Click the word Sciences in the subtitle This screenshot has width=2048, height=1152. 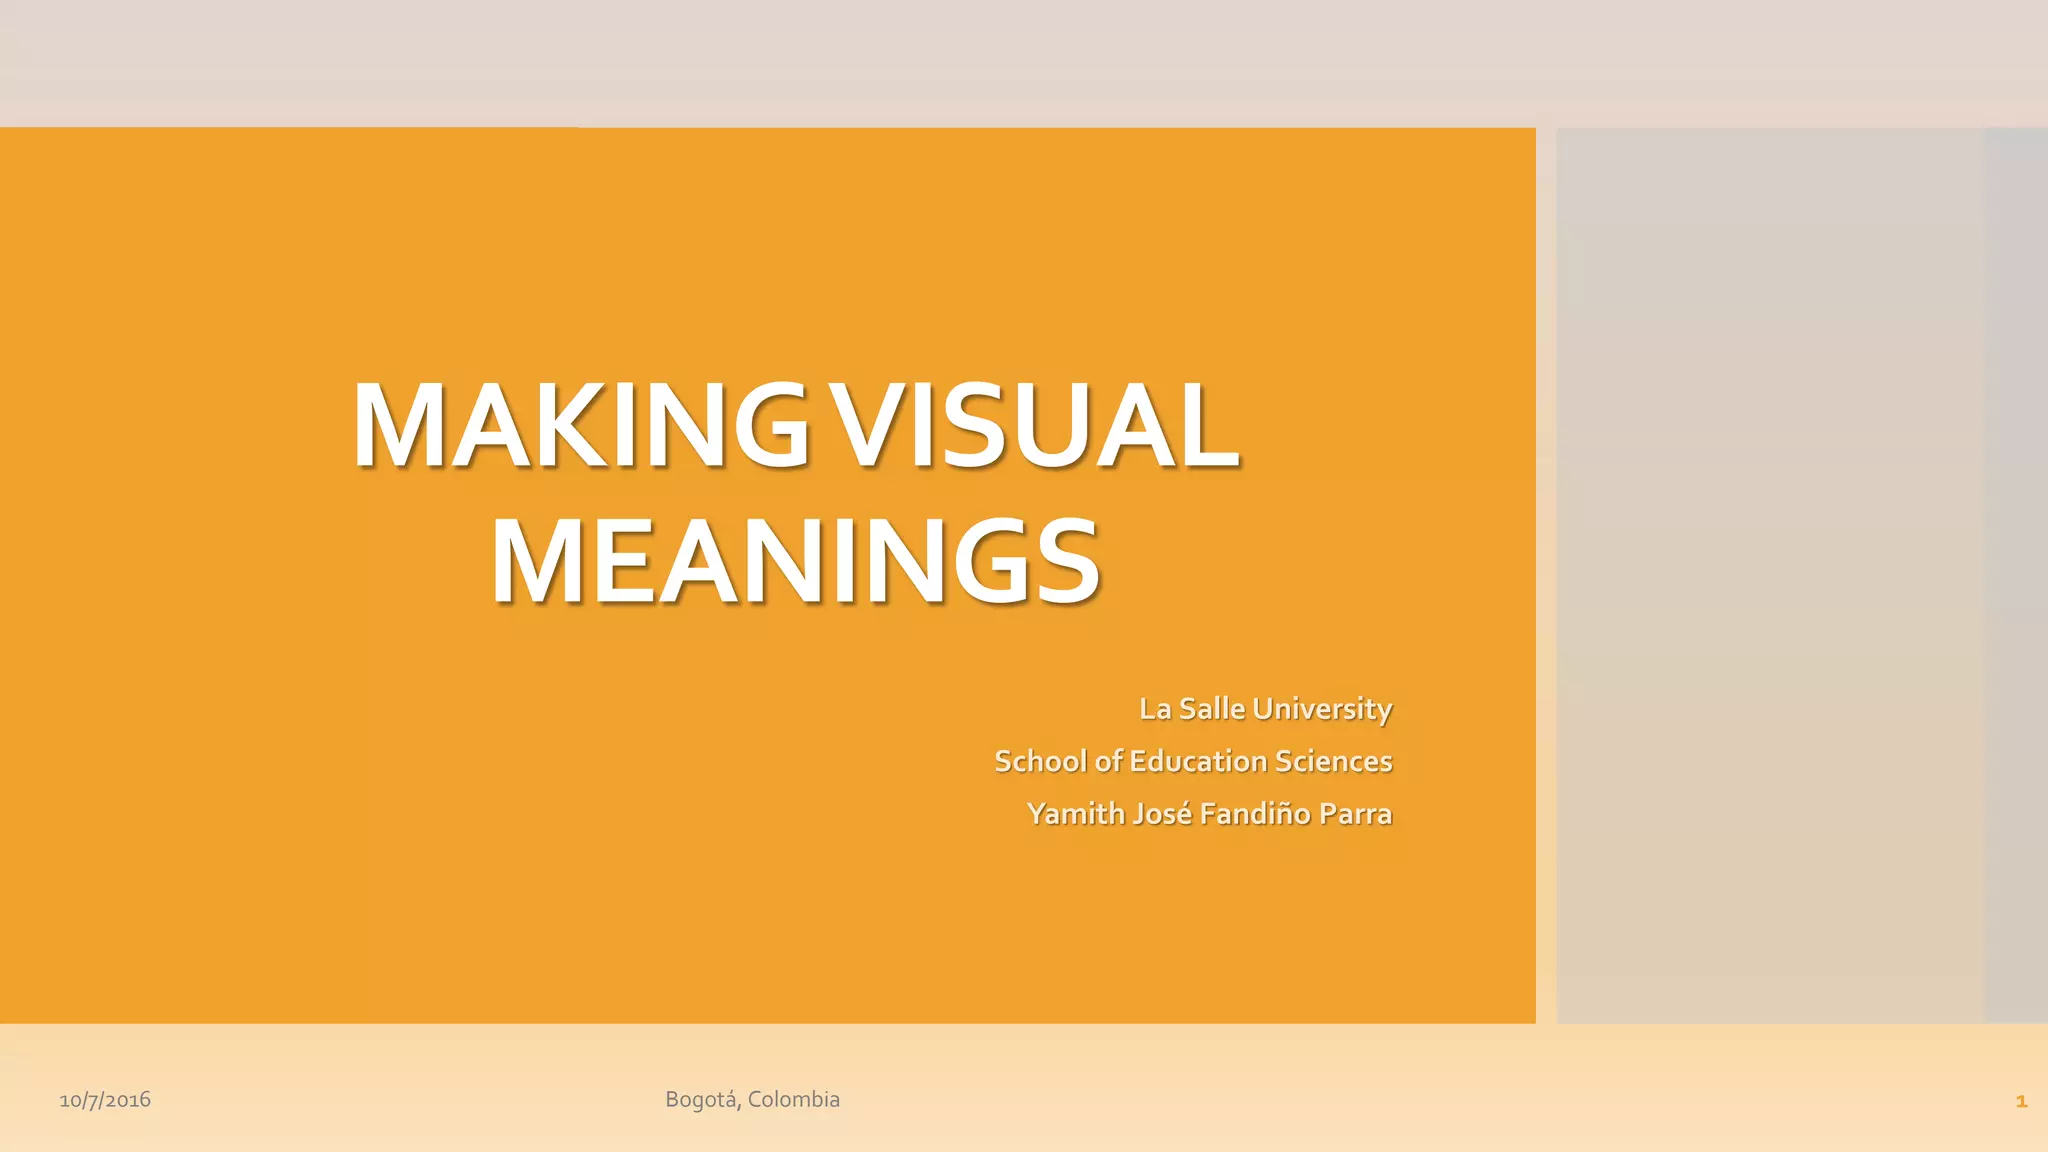point(1333,761)
